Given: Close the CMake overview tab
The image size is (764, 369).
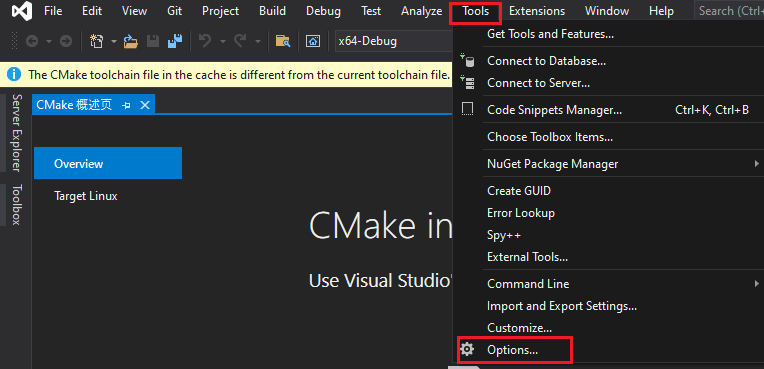Looking at the screenshot, I should [145, 105].
